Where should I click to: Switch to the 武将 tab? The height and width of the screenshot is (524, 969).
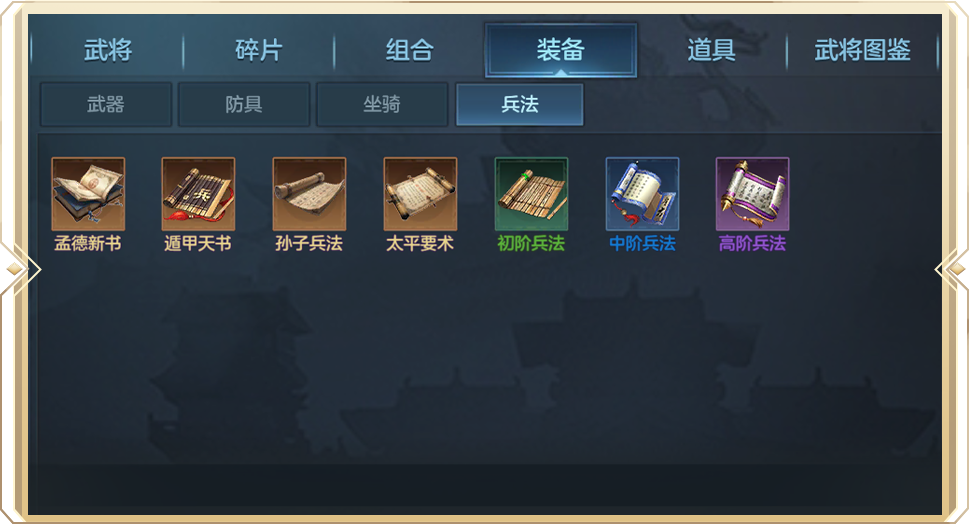point(108,50)
